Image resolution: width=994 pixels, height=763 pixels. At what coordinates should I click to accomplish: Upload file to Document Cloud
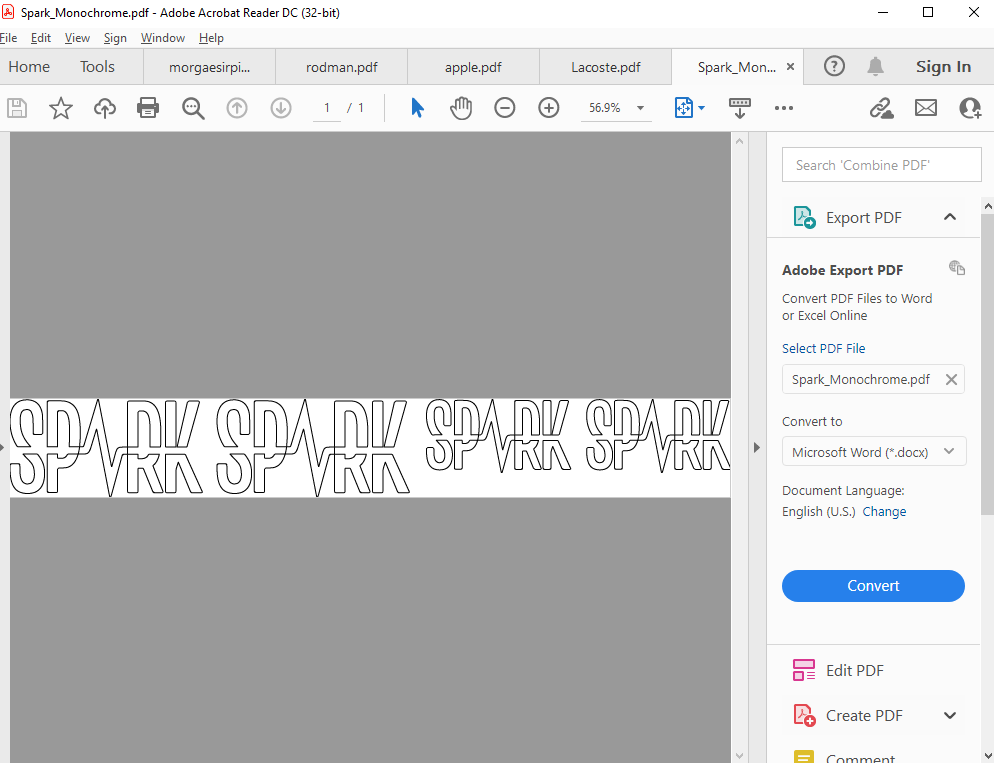(x=105, y=108)
